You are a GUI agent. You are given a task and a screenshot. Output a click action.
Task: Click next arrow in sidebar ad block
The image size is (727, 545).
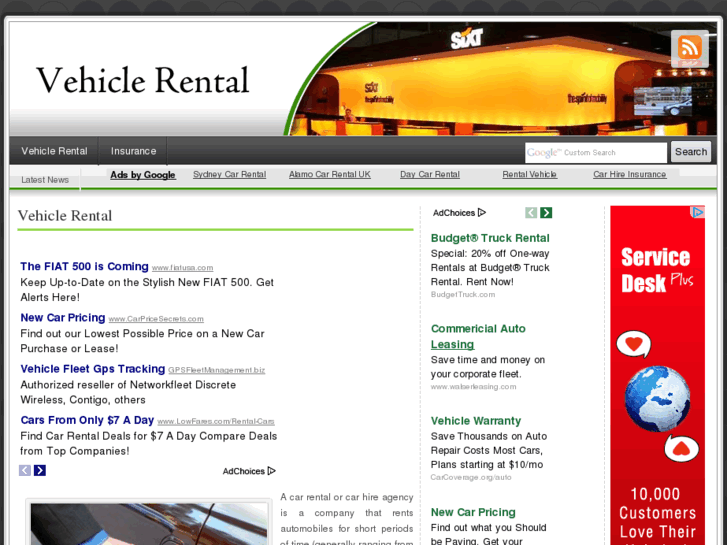[546, 213]
